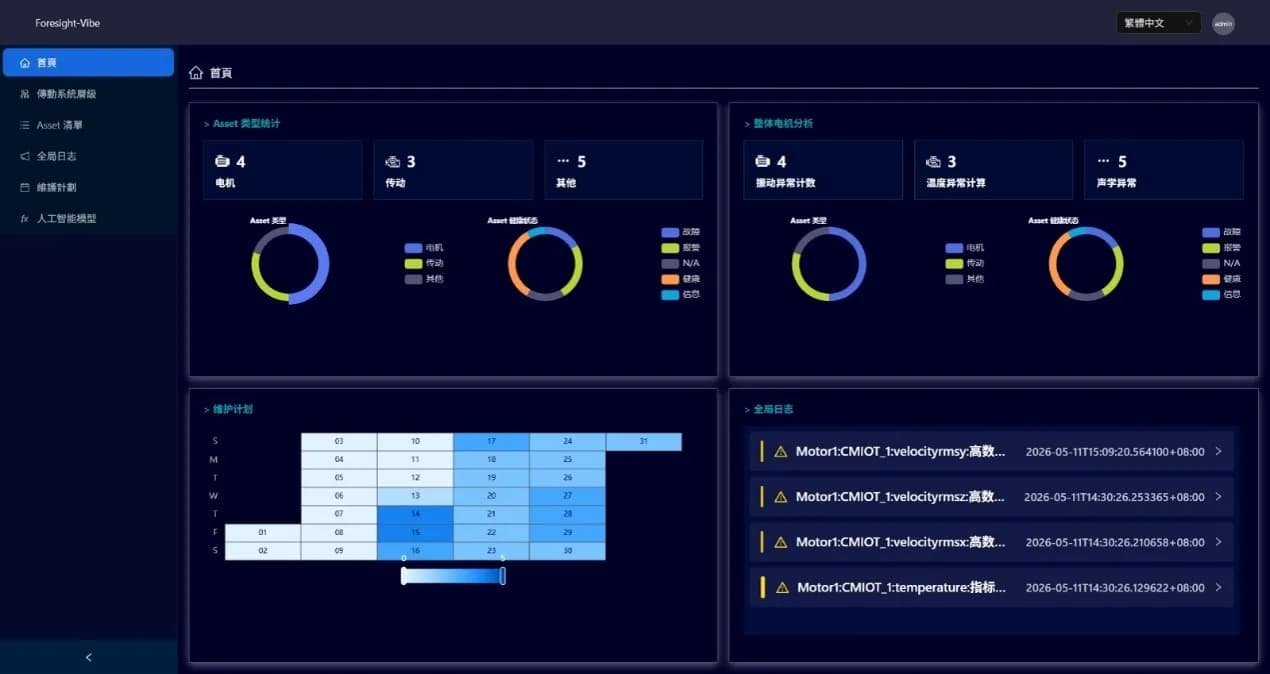Collapse the sidebar with the left chevron
Viewport: 1270px width, 674px height.
[x=89, y=657]
